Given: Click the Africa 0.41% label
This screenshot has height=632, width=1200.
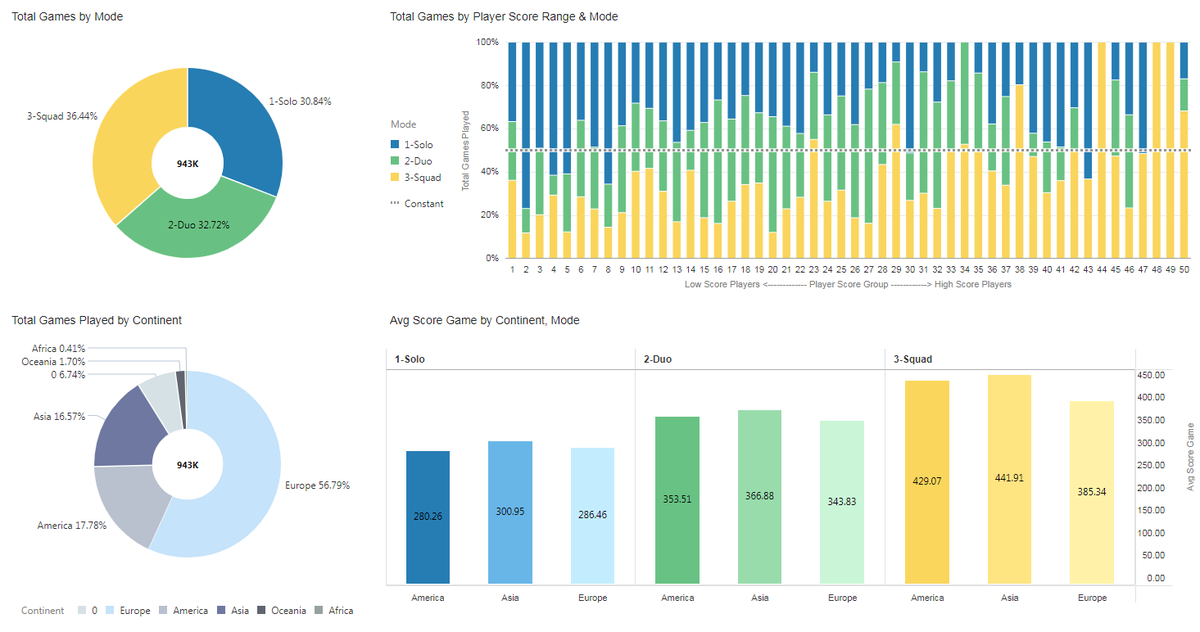Looking at the screenshot, I should coord(59,348).
